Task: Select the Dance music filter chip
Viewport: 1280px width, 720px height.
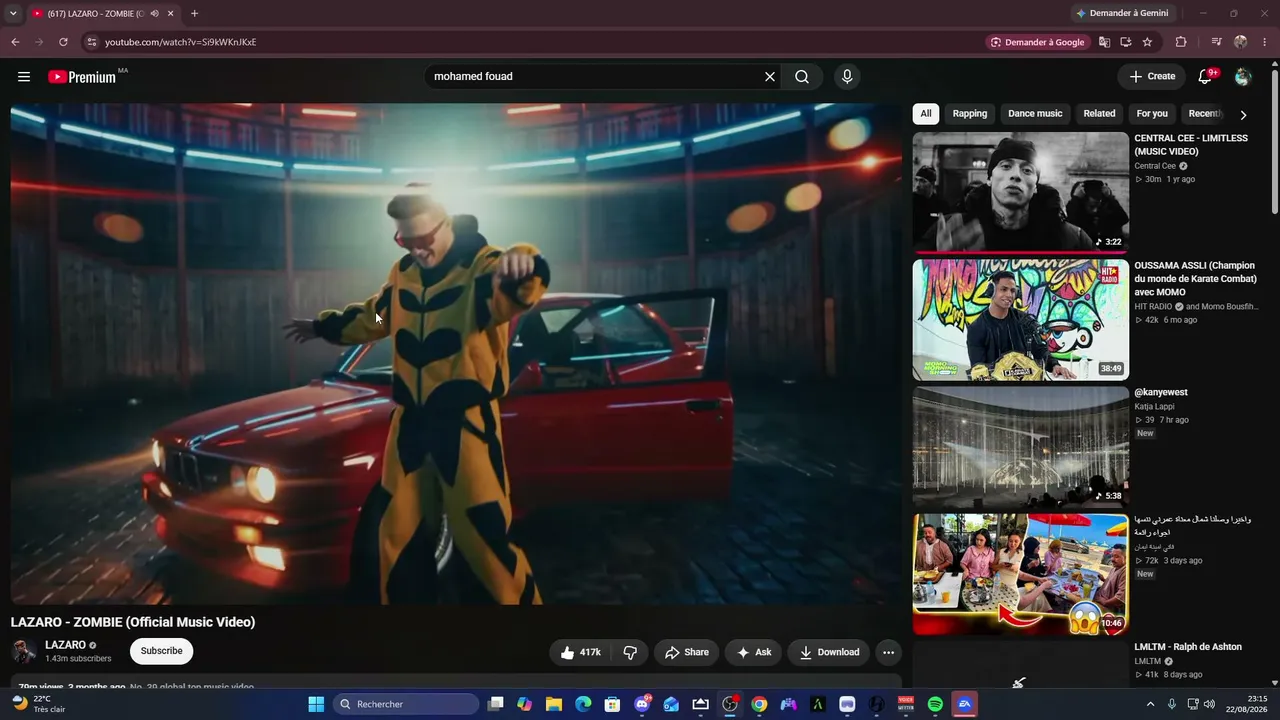Action: 1035,114
